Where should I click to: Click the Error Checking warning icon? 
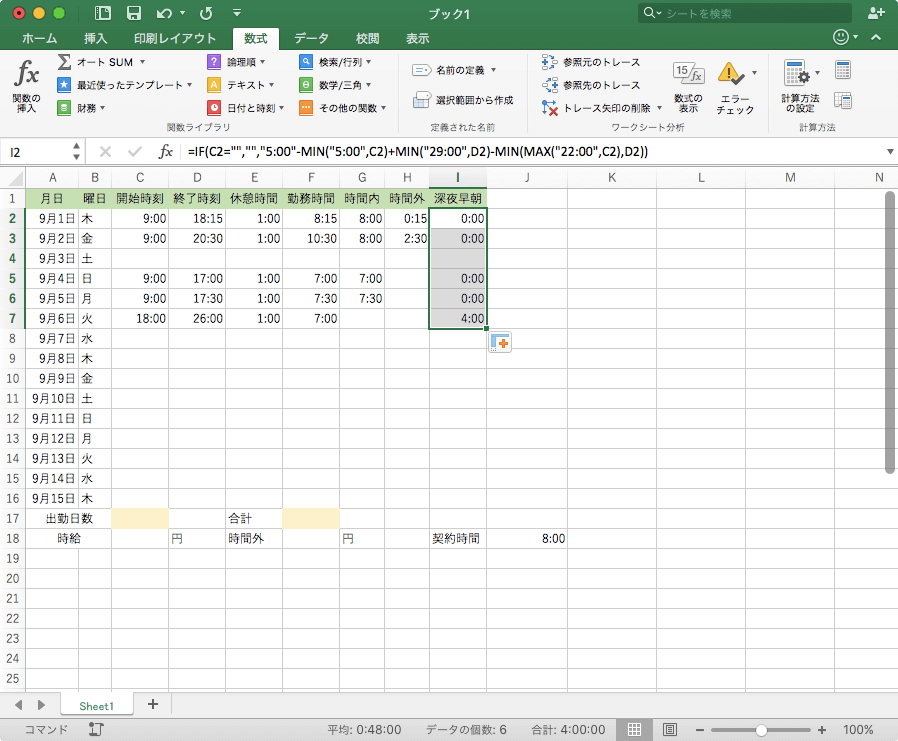tap(730, 73)
